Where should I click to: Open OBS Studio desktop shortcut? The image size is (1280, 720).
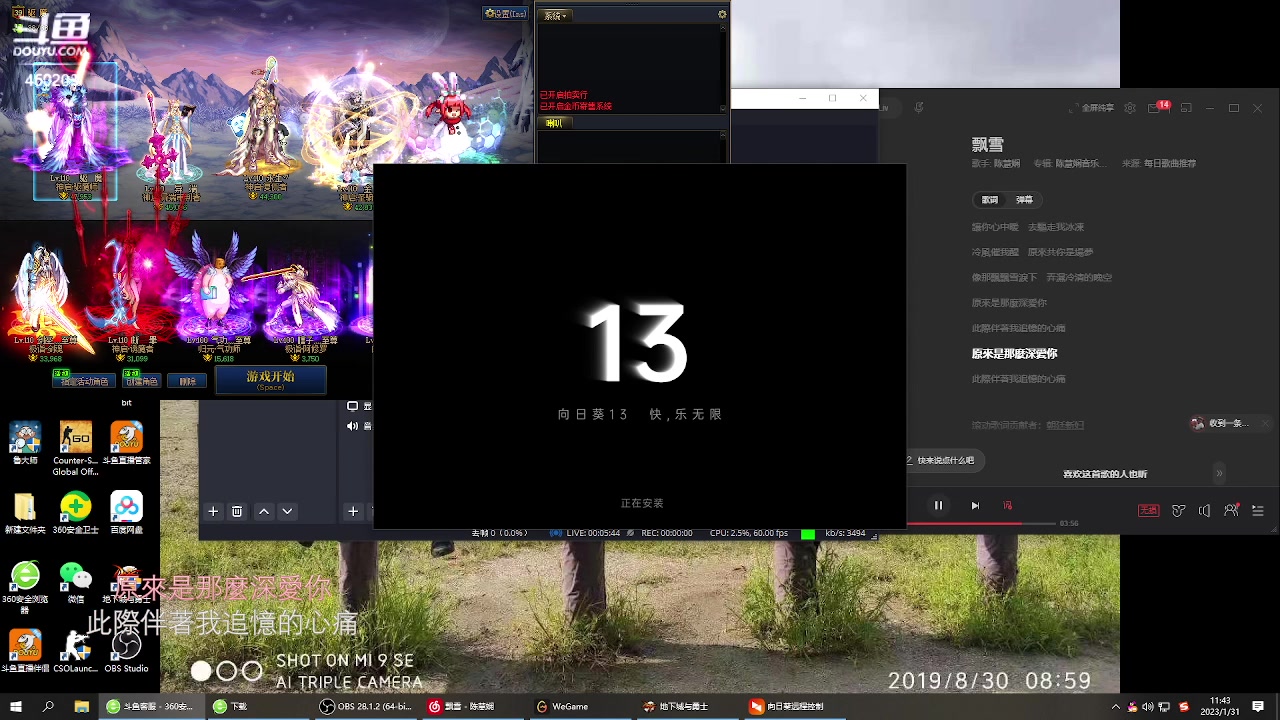(x=127, y=651)
